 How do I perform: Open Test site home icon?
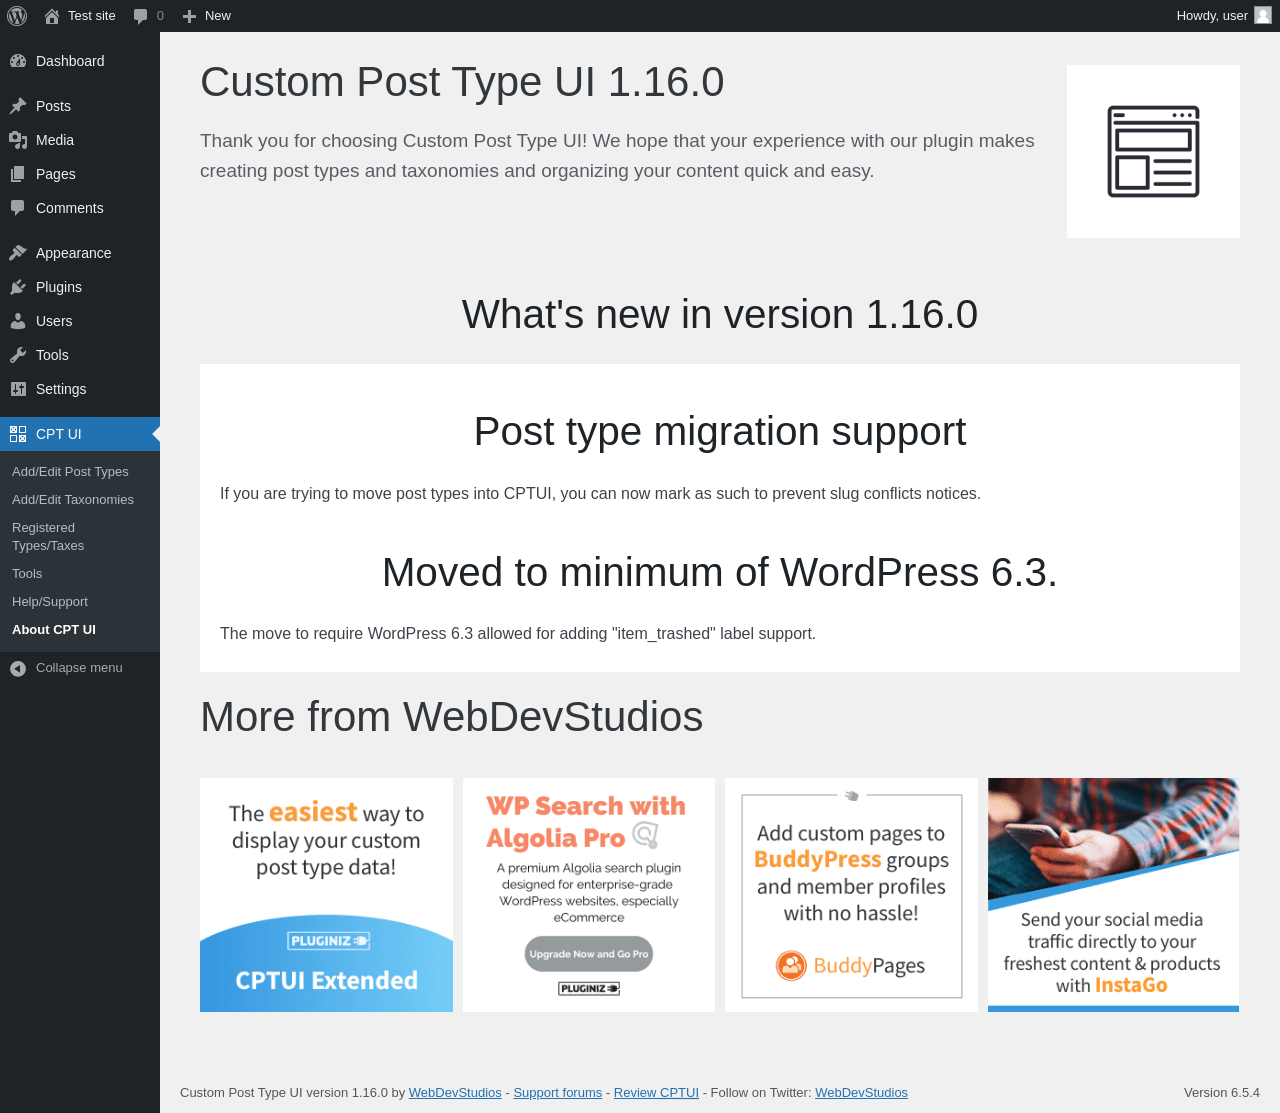(x=52, y=16)
